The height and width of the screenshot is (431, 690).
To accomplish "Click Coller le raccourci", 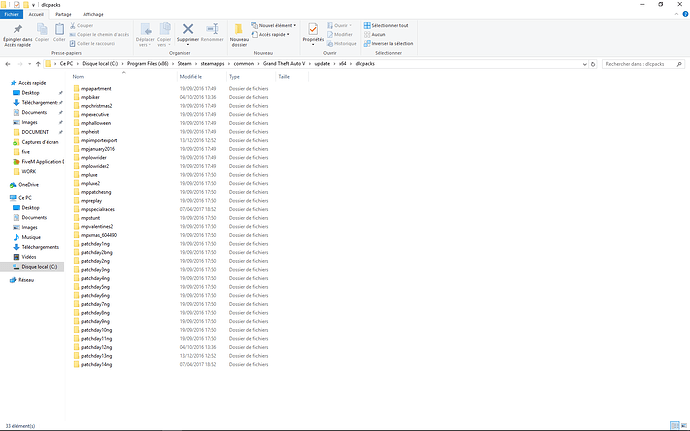I will pos(92,44).
